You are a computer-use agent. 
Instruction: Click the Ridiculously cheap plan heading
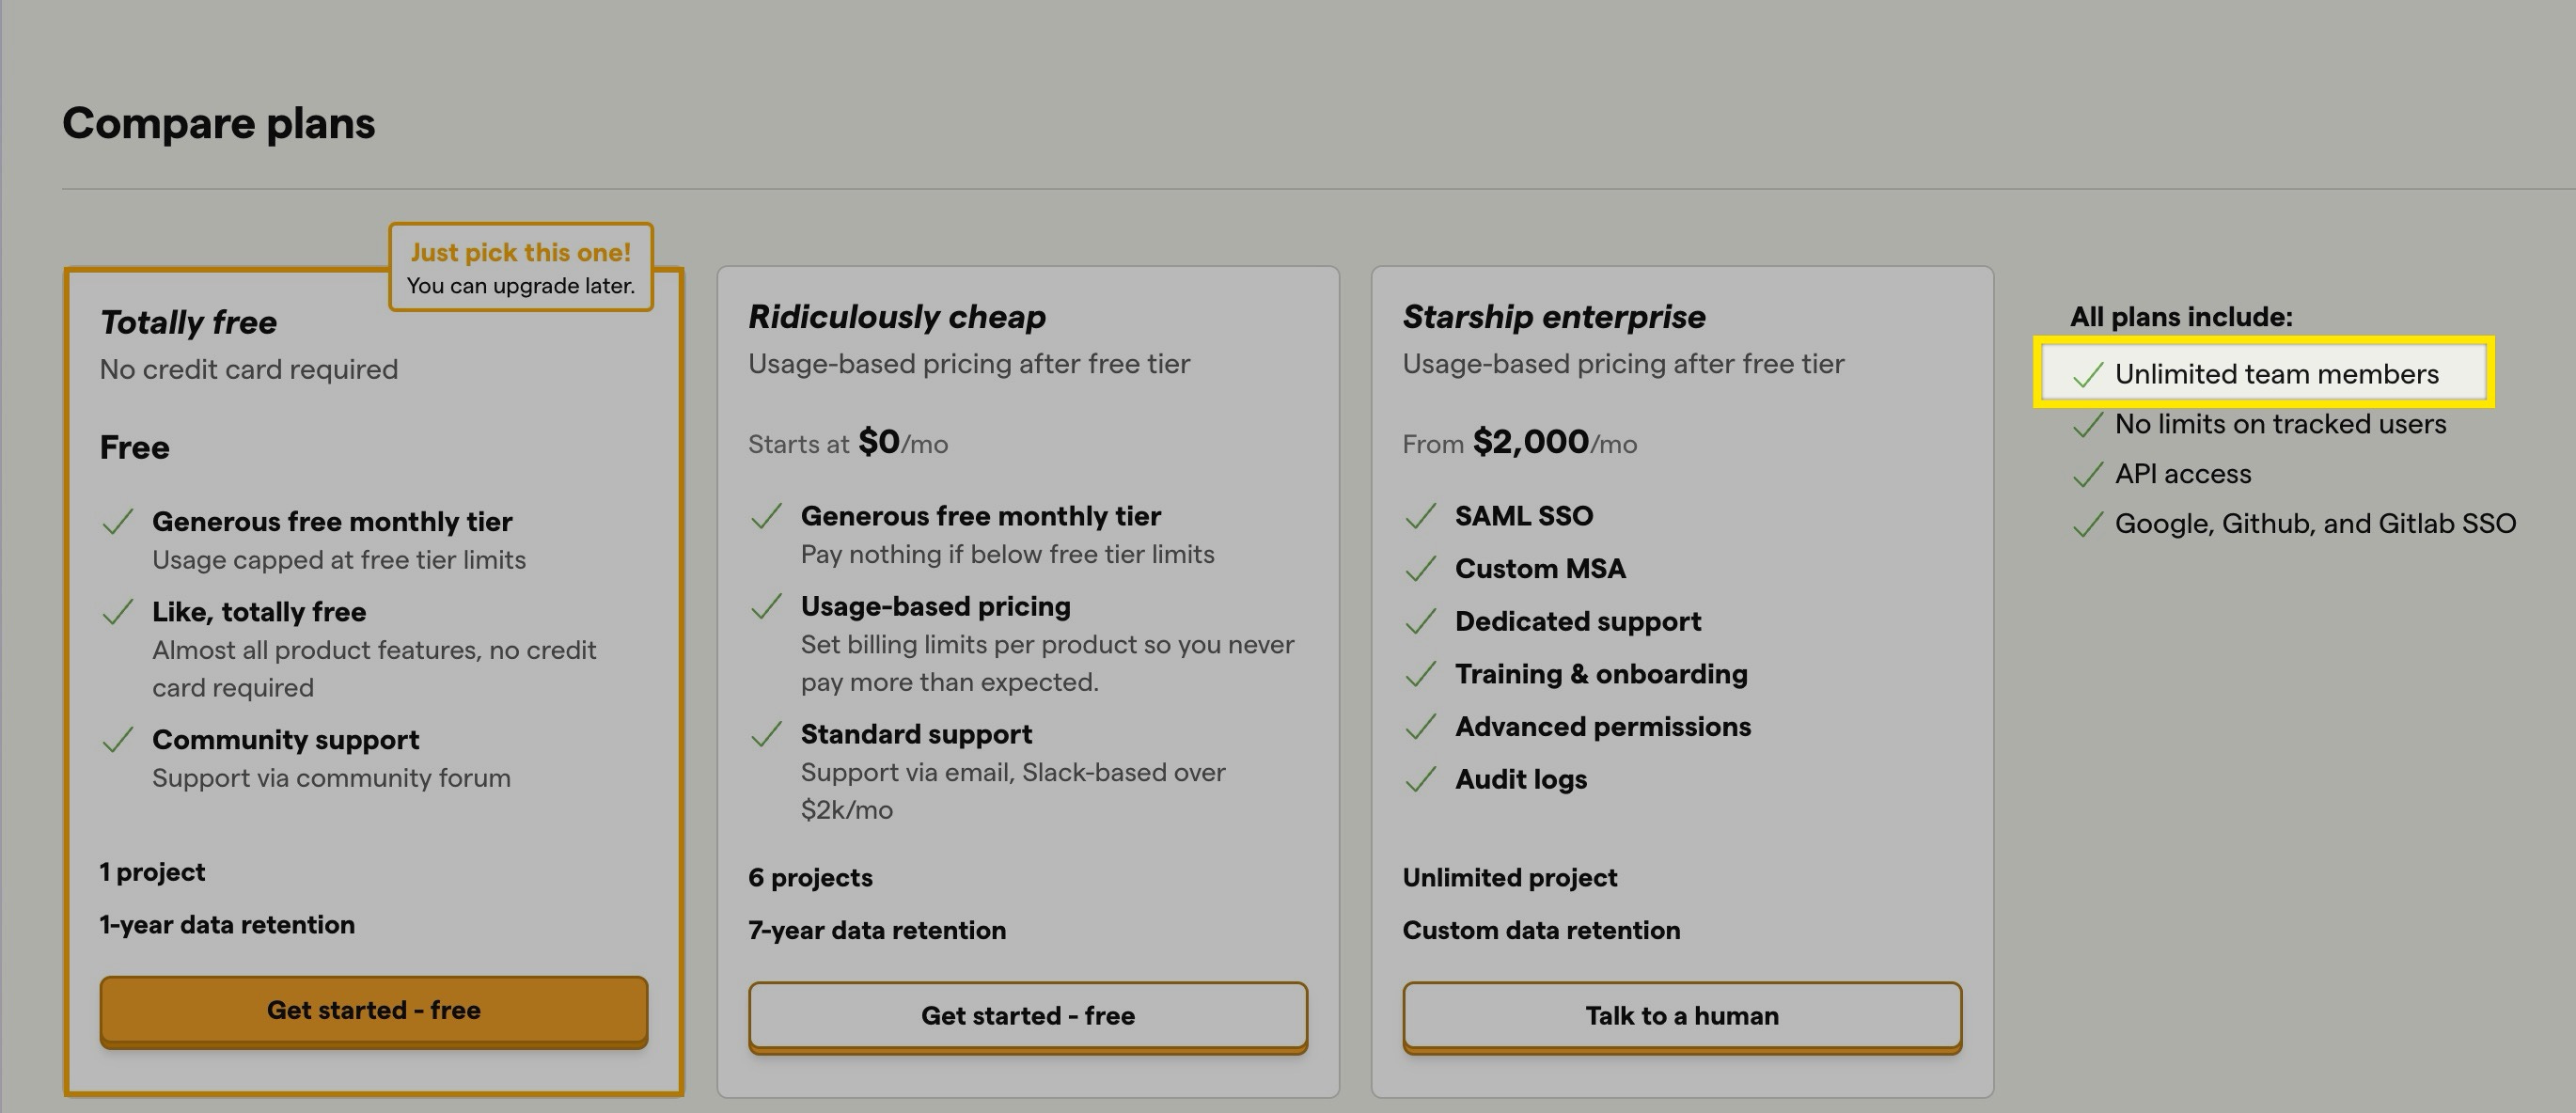pos(897,316)
